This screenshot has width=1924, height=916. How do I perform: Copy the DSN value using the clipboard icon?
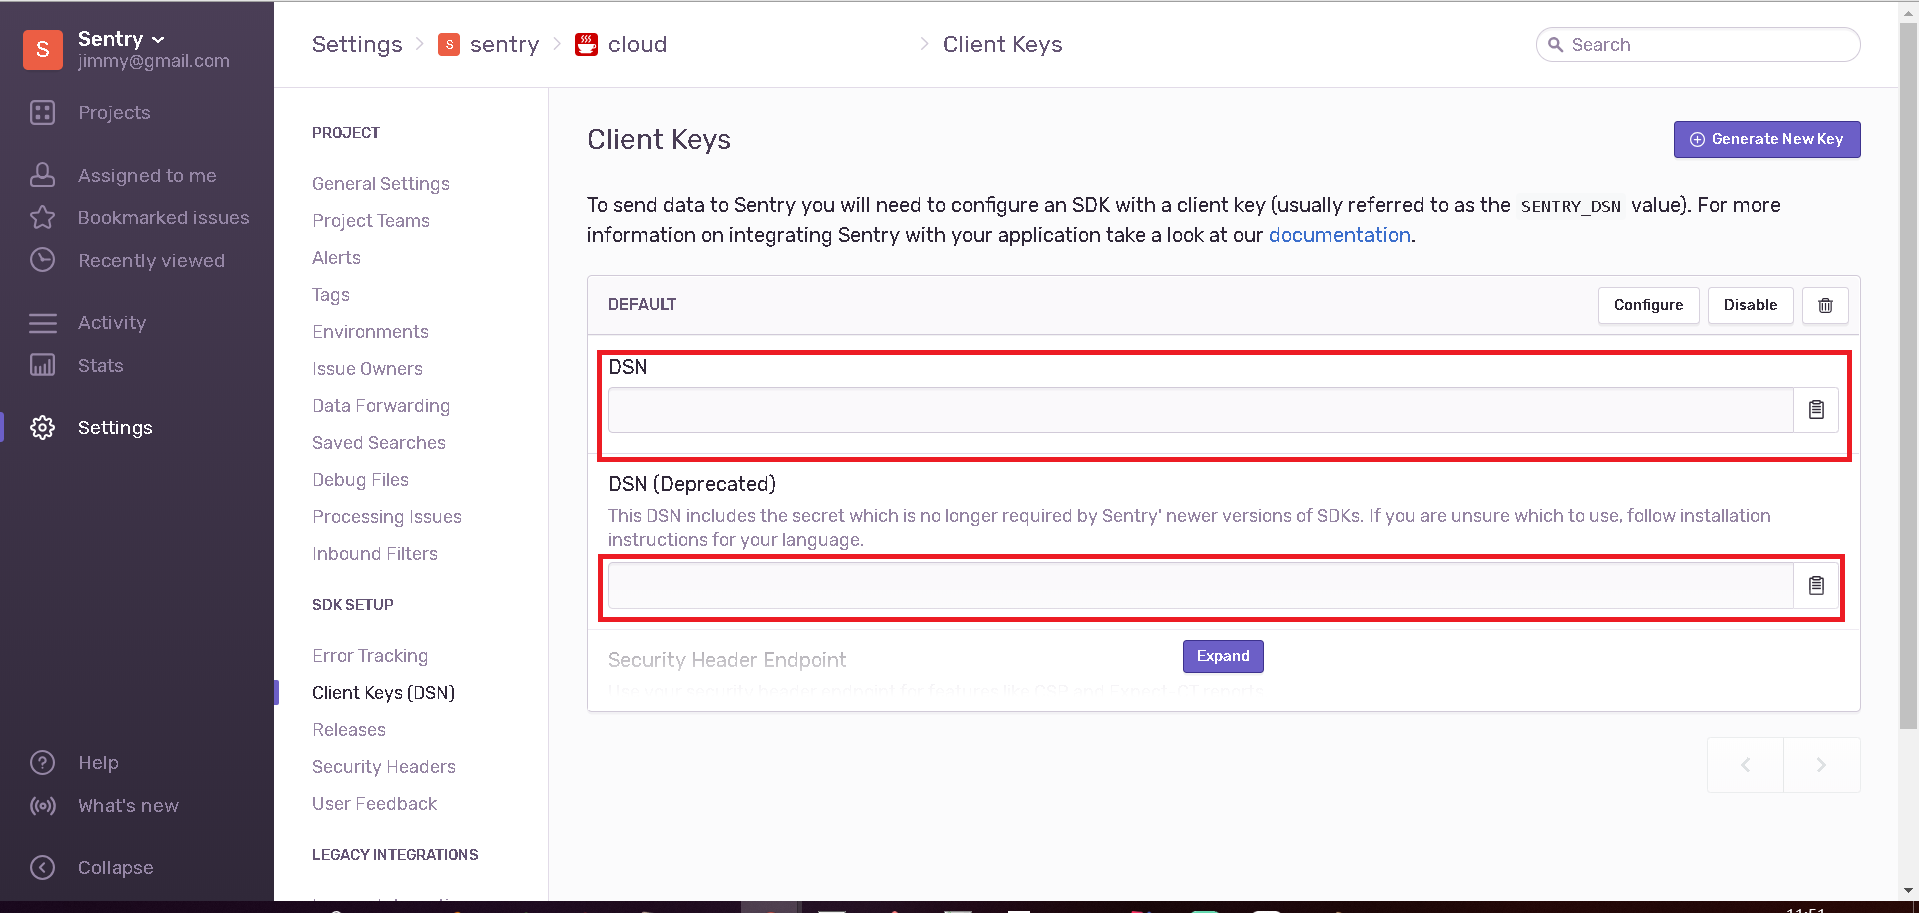1816,409
